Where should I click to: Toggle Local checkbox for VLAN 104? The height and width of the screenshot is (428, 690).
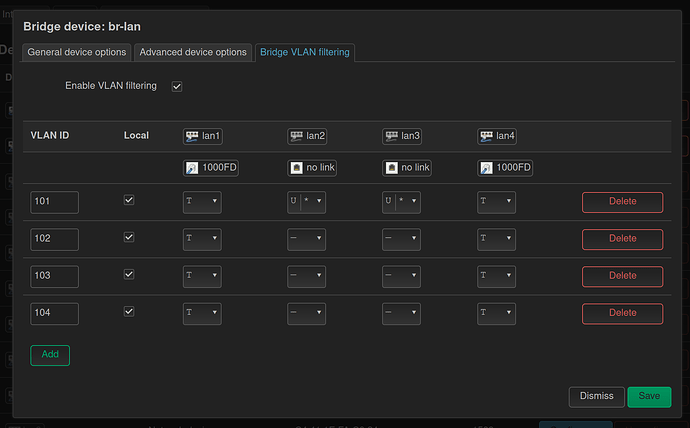(129, 312)
